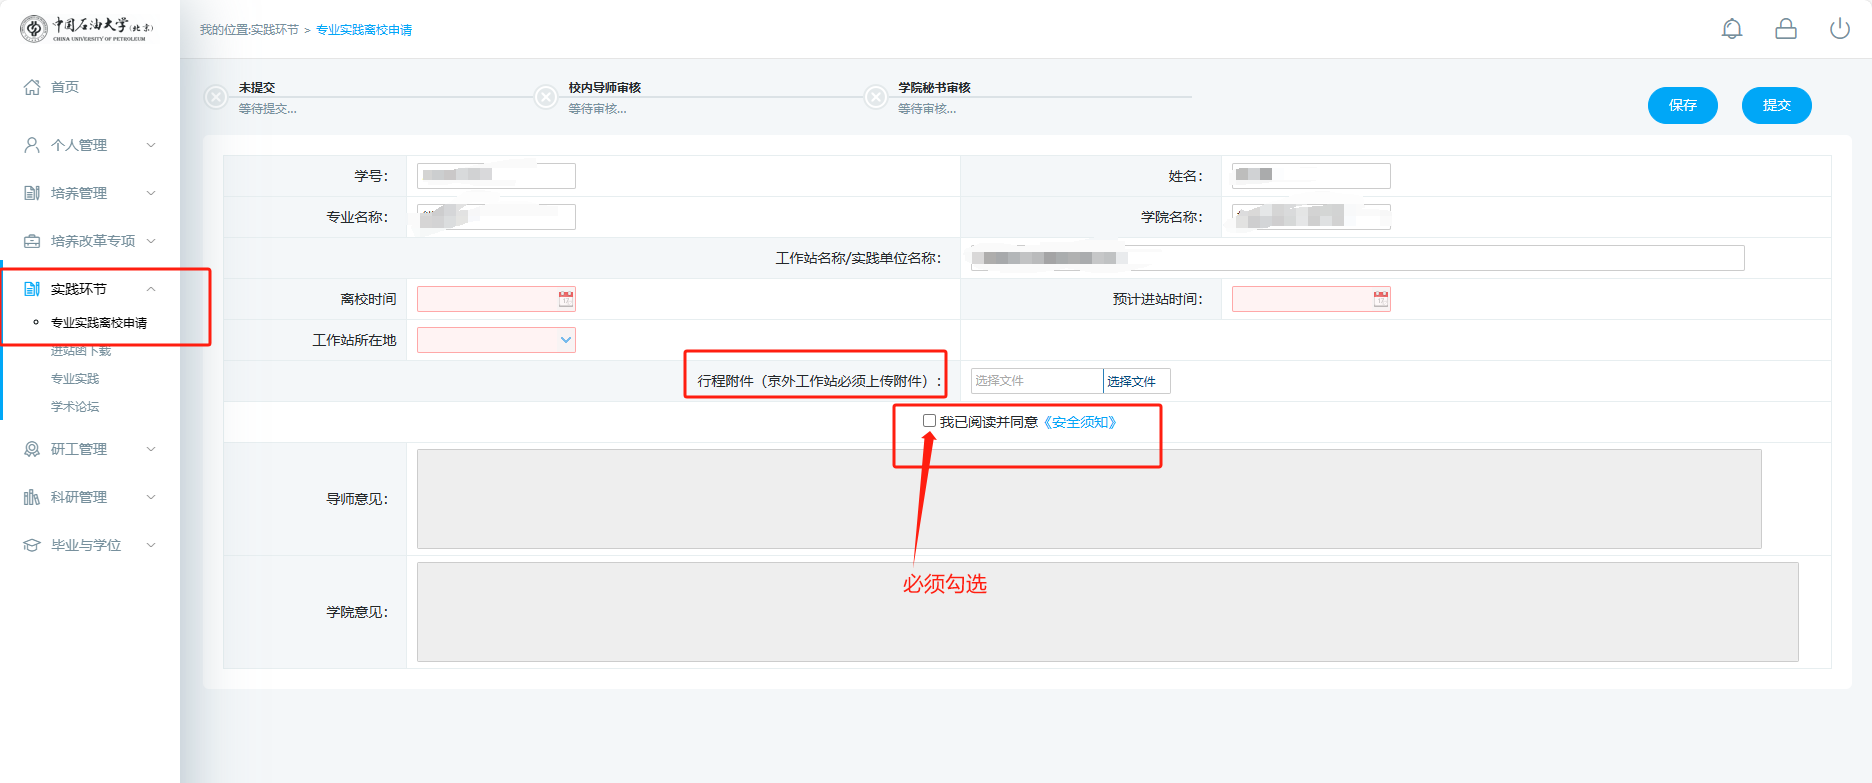Image resolution: width=1872 pixels, height=783 pixels.
Task: Open the calendar picker for 离校时间
Action: 566,299
